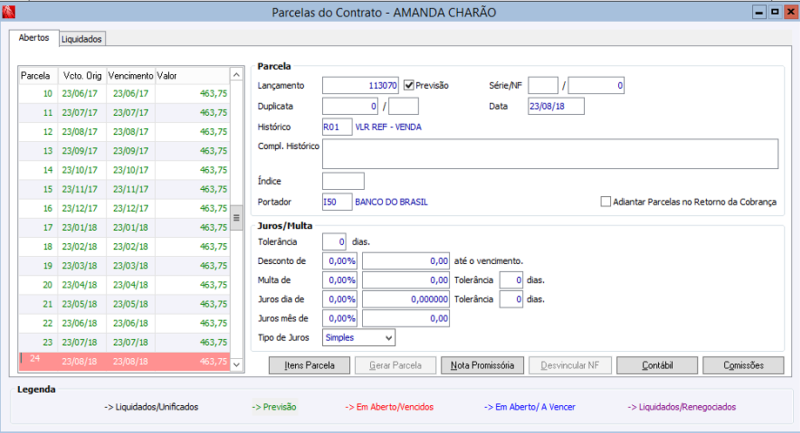Viewport: 800px width, 433px height.
Task: Click the Portador code field I50
Action: [x=337, y=201]
